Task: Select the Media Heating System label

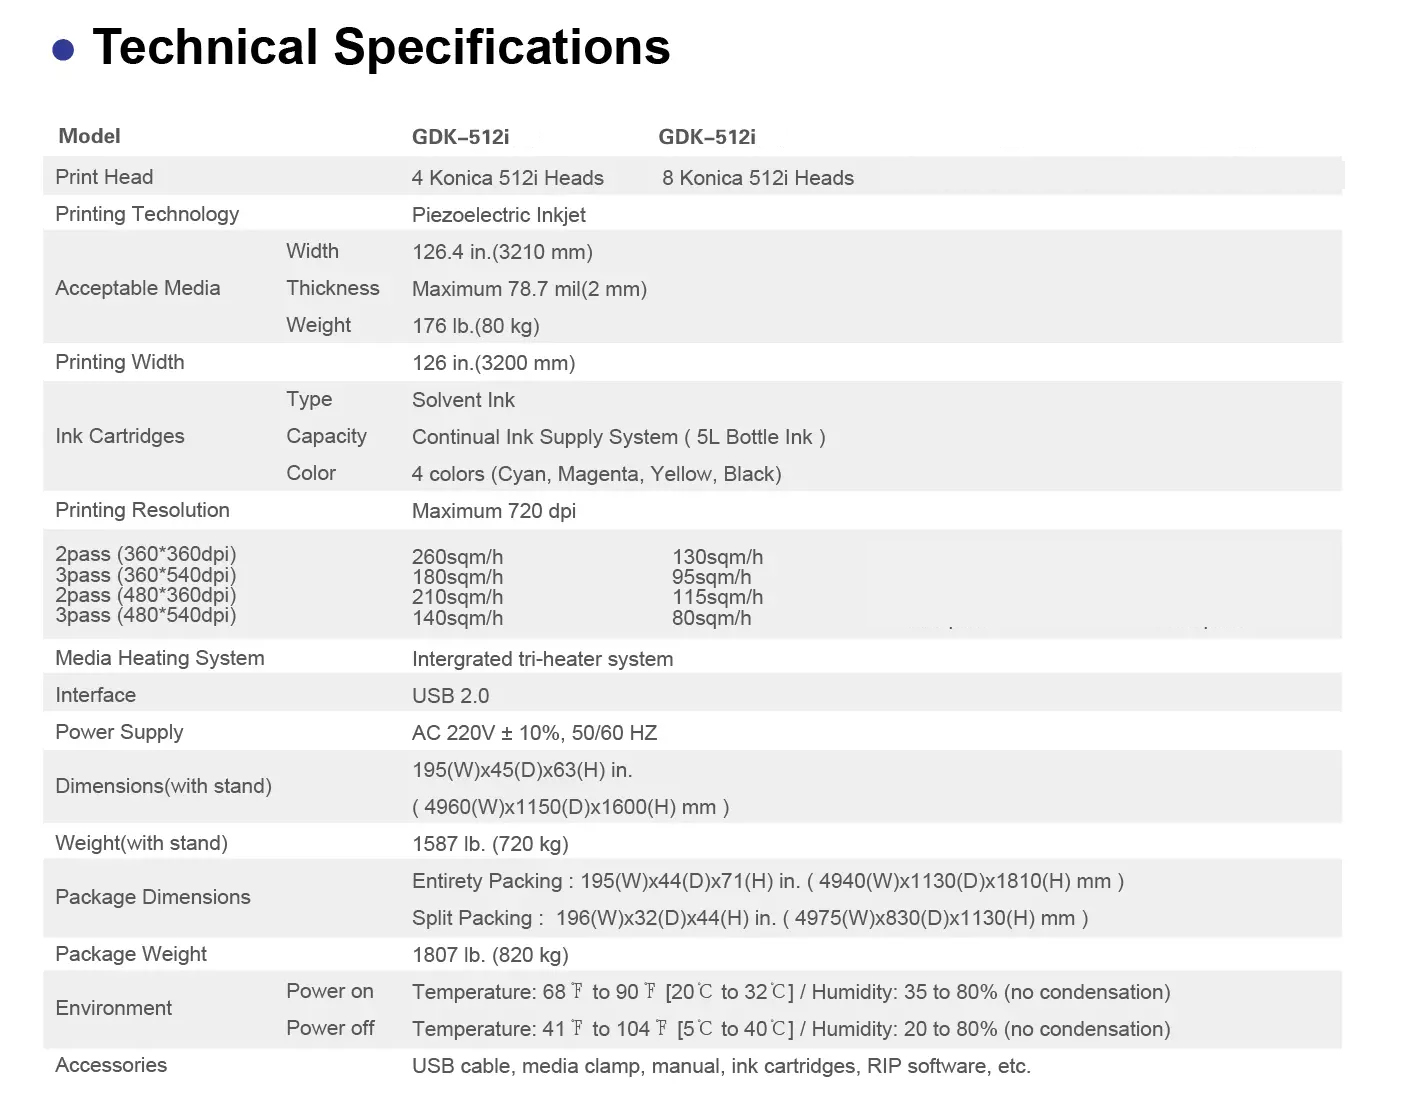Action: pos(159,658)
